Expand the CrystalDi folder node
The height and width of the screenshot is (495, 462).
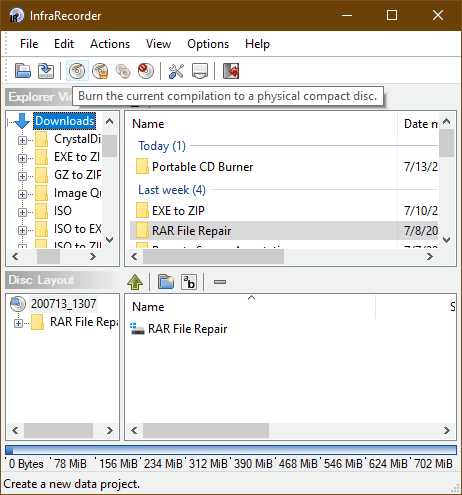(22, 140)
